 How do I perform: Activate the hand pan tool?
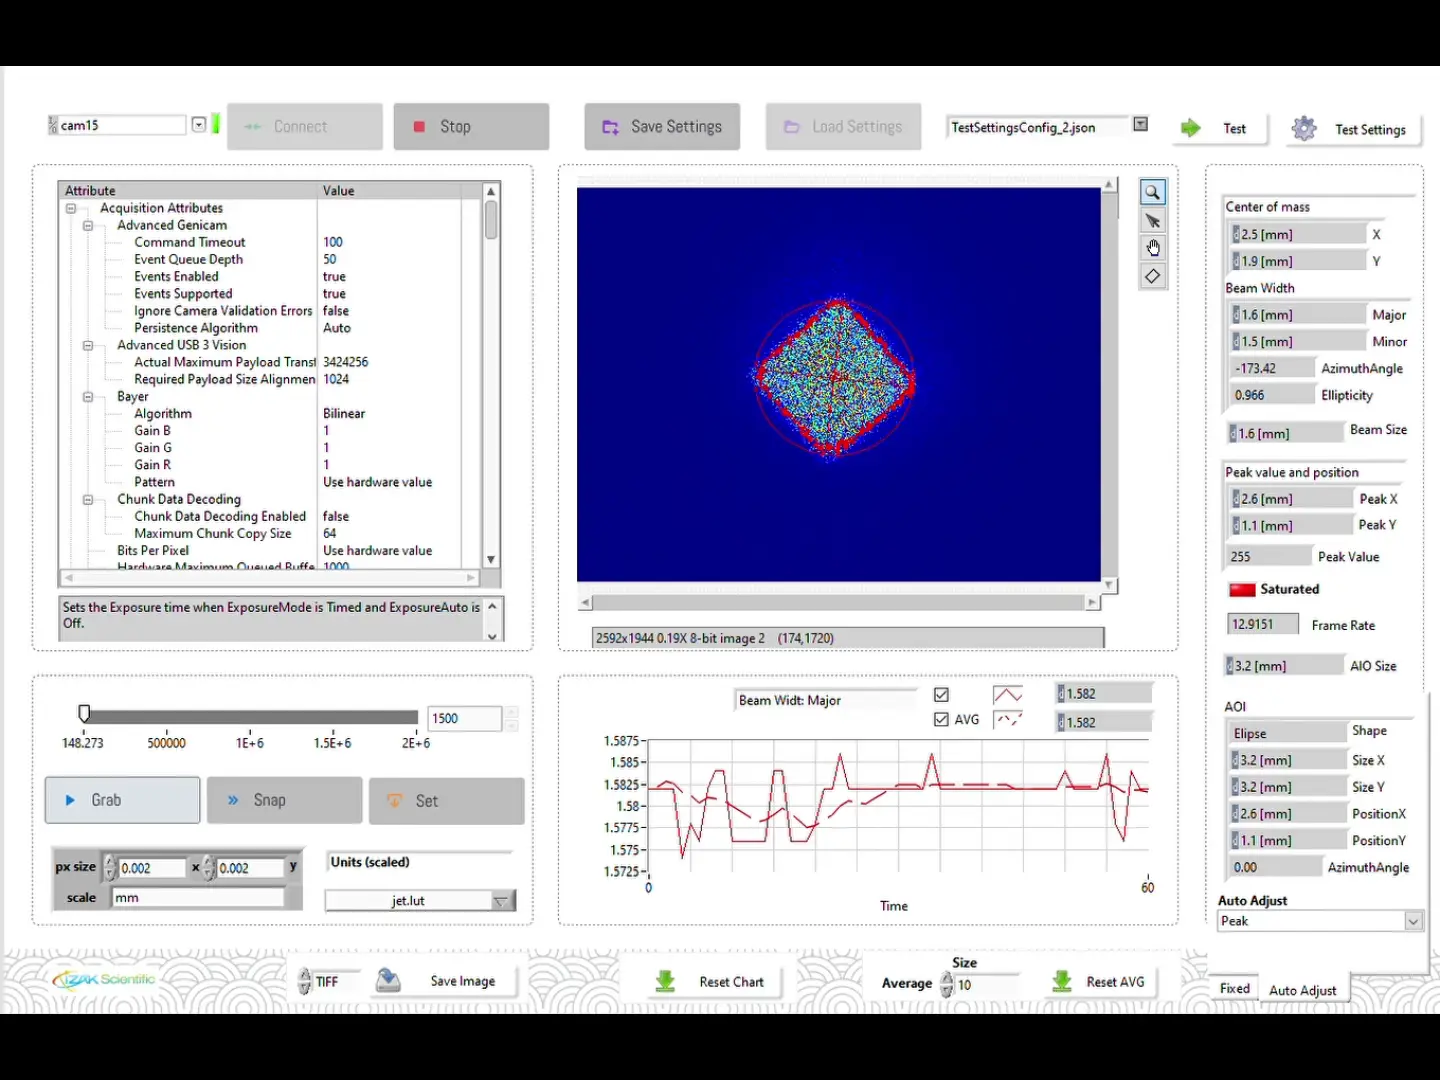coord(1152,248)
